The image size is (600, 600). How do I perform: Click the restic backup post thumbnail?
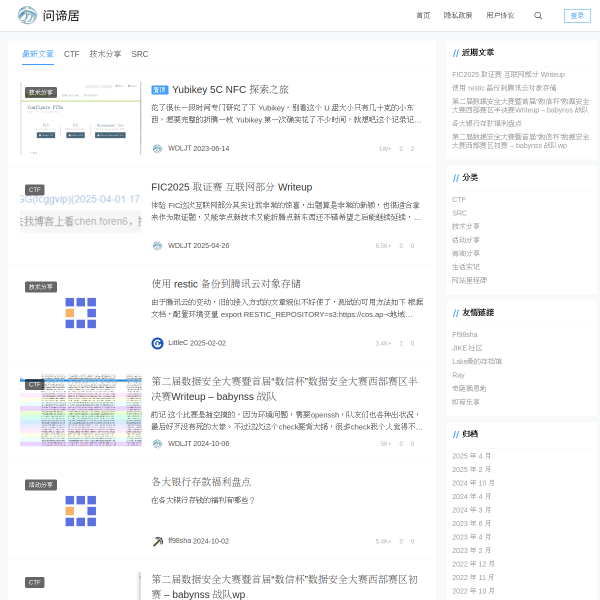click(x=80, y=313)
